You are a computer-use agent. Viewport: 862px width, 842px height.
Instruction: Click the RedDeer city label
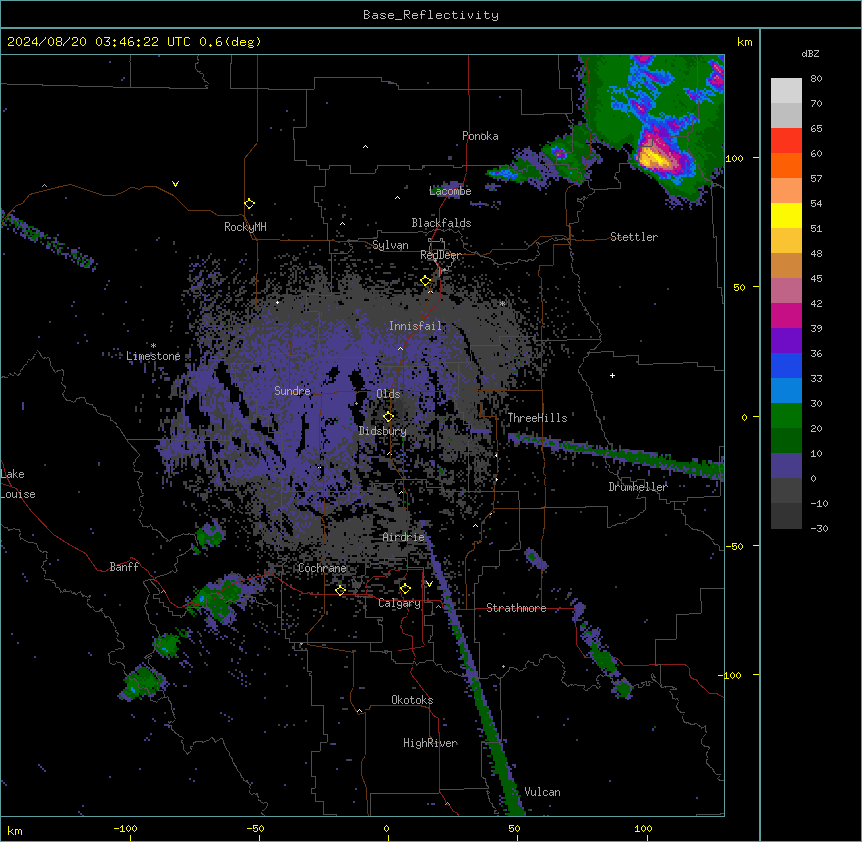pos(440,255)
